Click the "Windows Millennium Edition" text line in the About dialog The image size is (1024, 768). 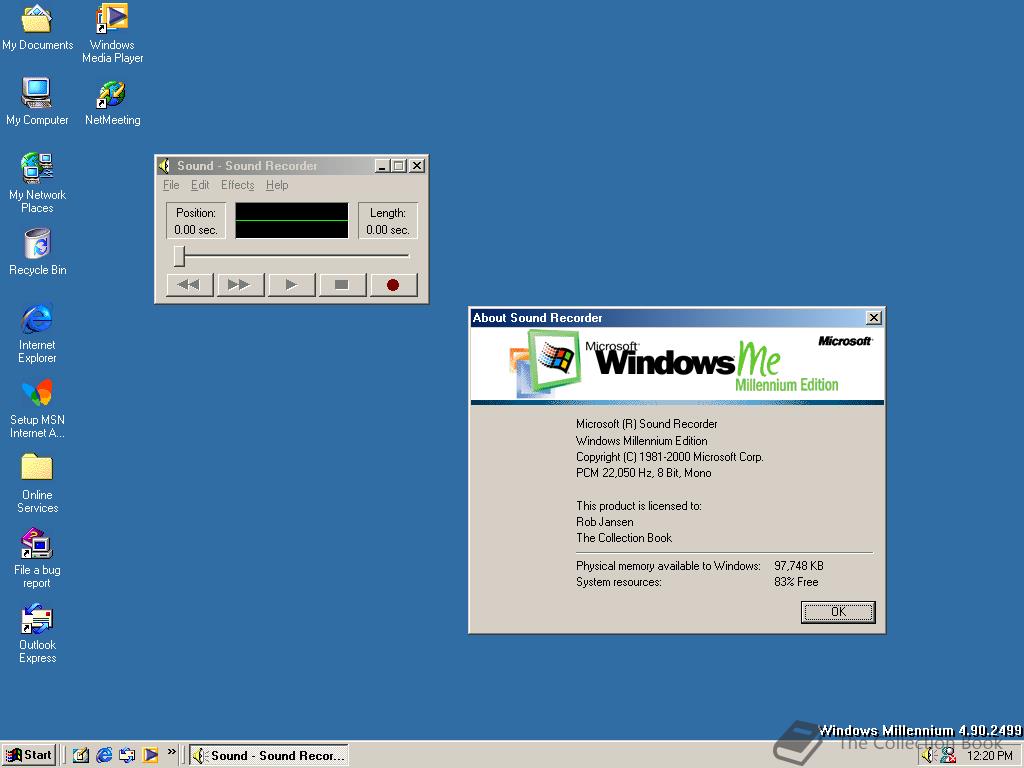point(641,441)
